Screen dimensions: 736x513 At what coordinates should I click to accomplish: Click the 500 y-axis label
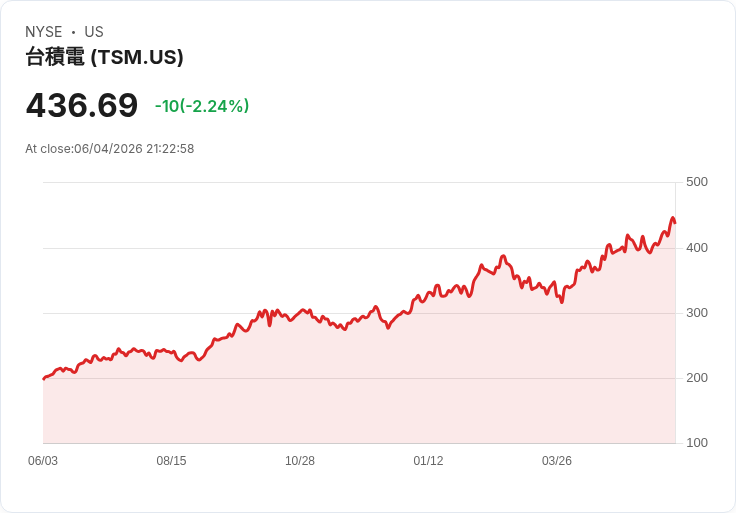click(x=697, y=182)
